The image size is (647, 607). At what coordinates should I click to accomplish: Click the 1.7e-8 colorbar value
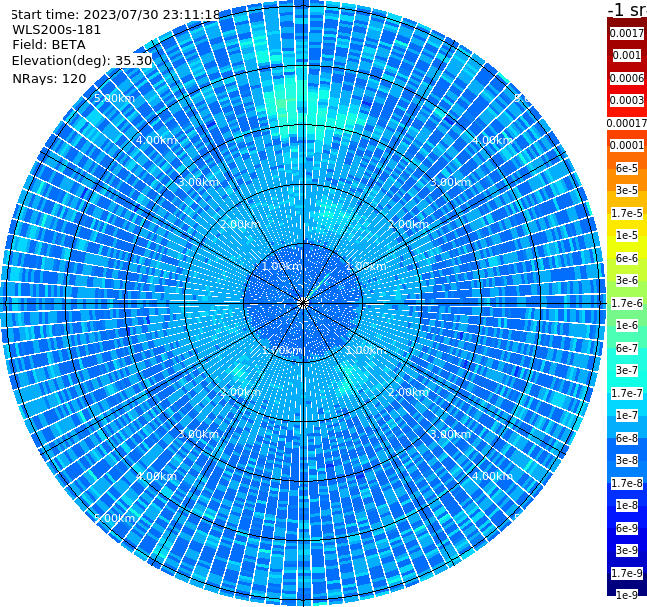[x=627, y=483]
